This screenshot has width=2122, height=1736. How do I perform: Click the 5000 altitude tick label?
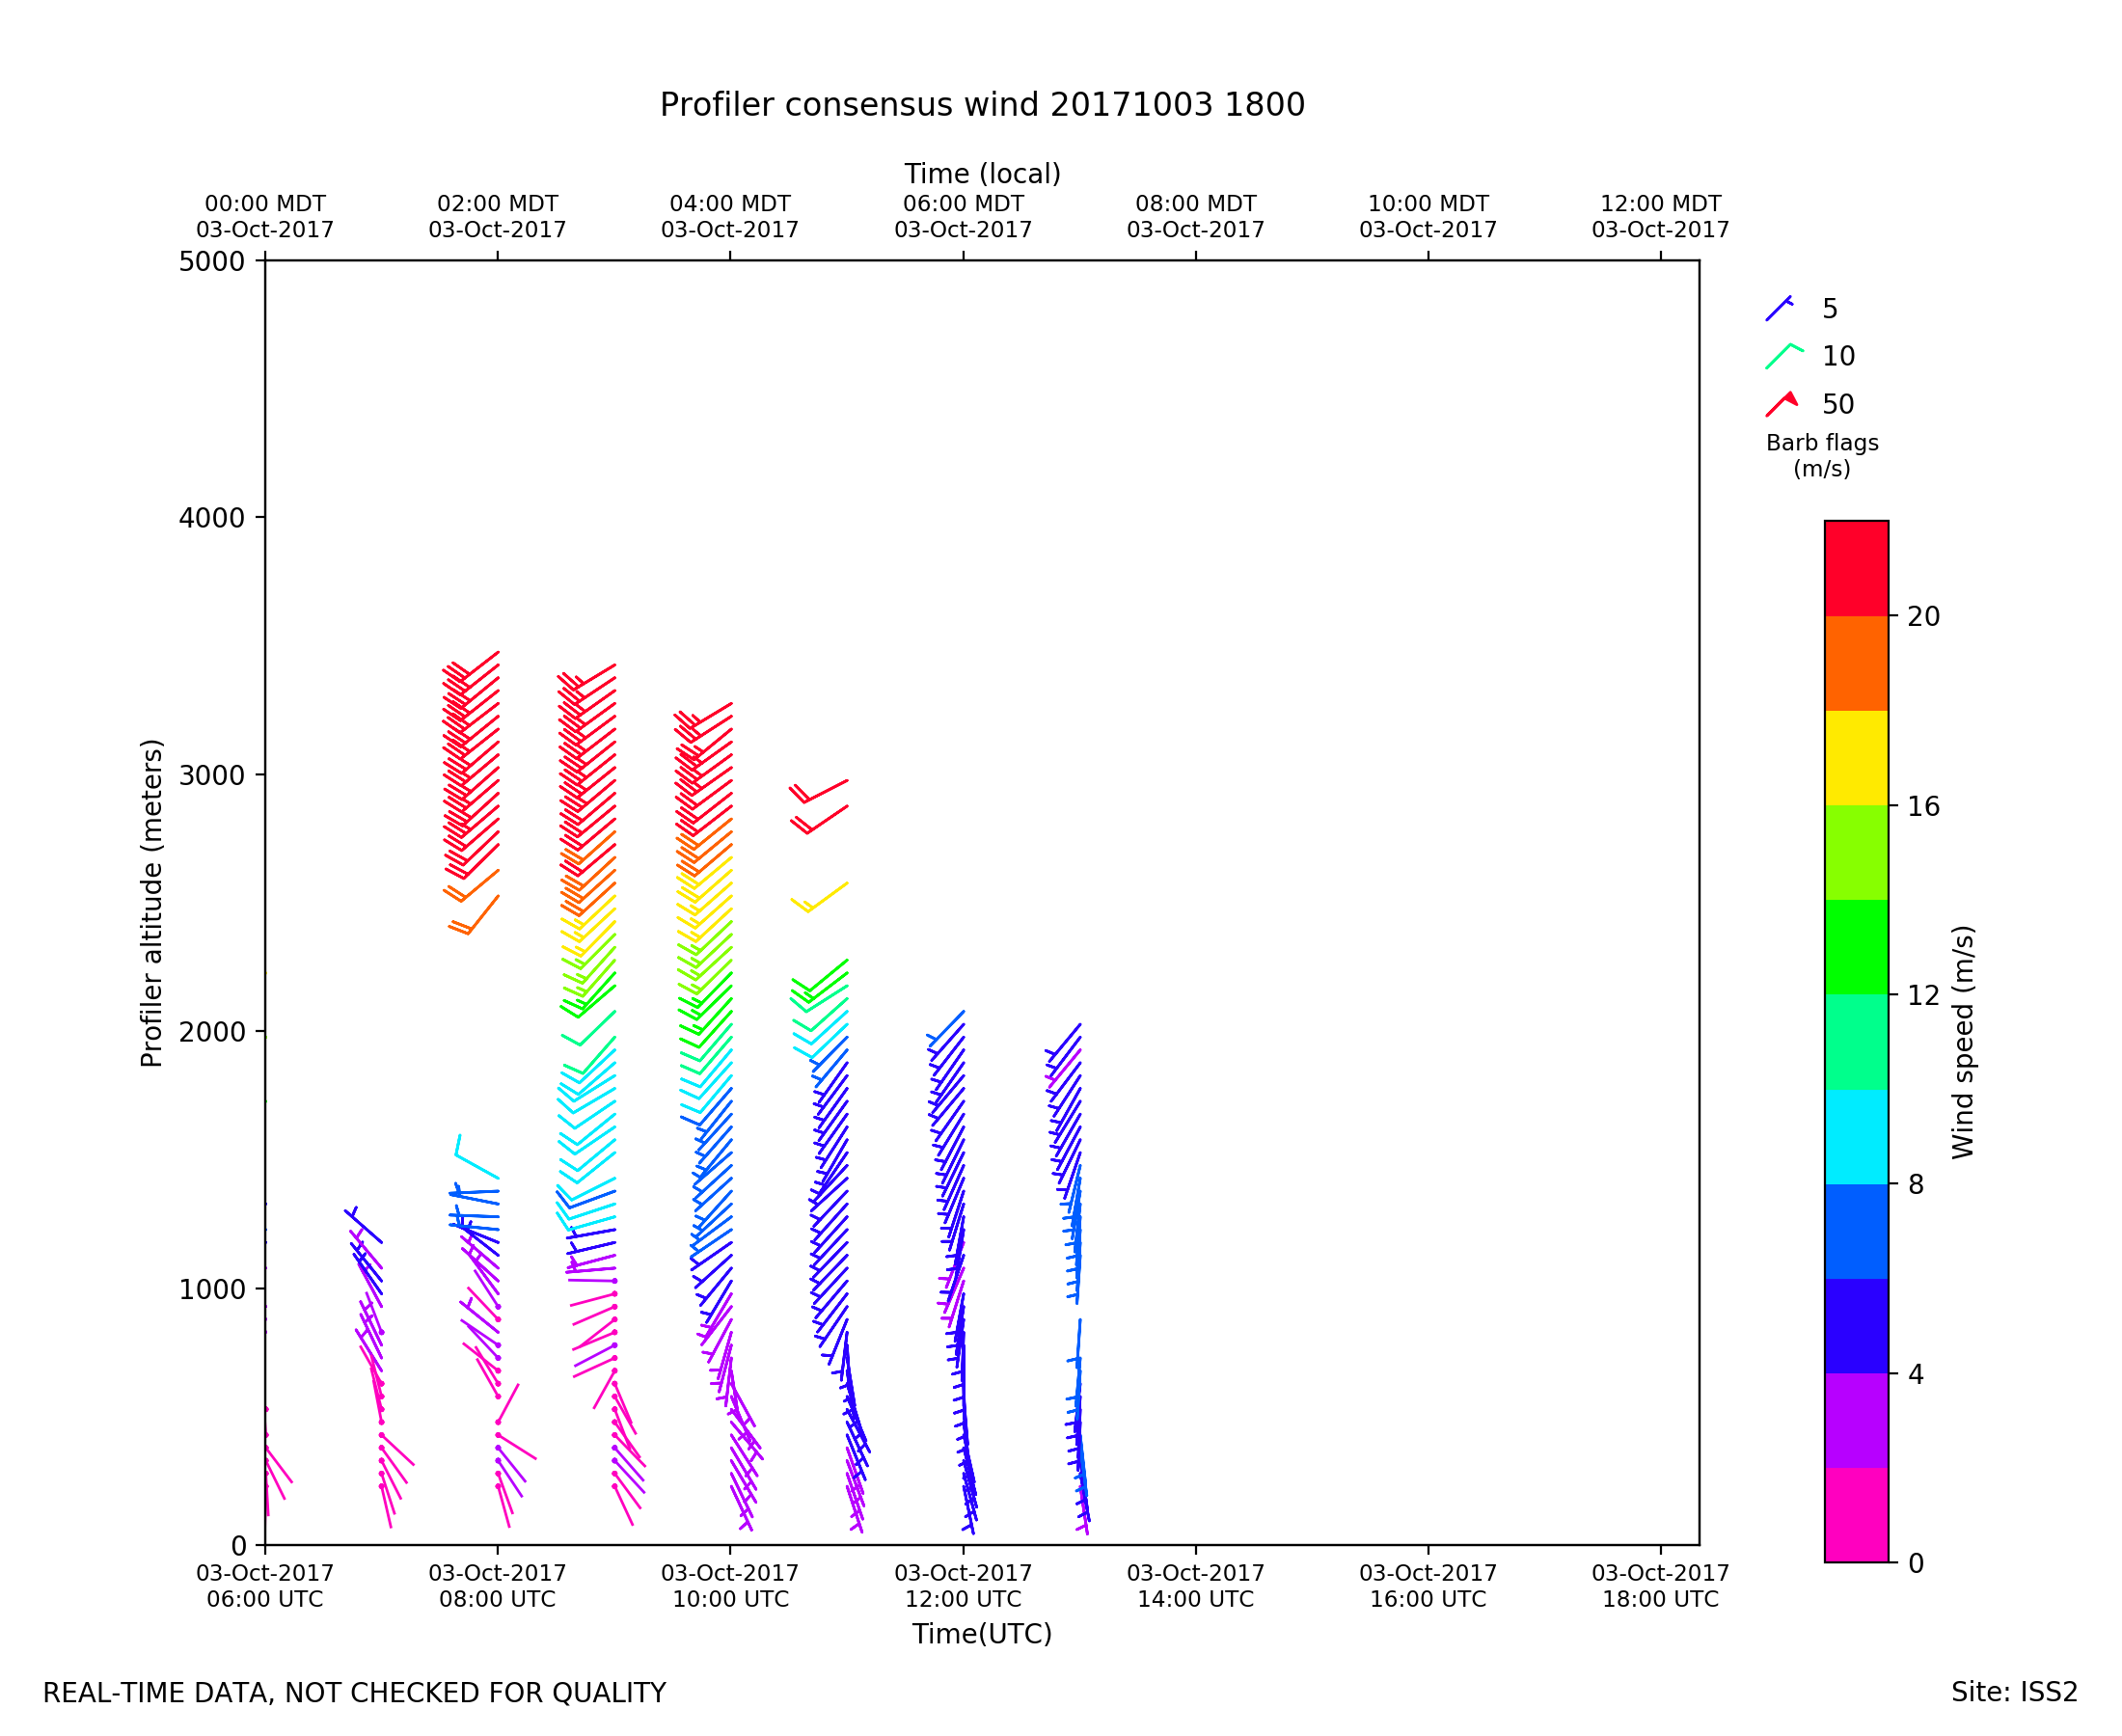(211, 262)
